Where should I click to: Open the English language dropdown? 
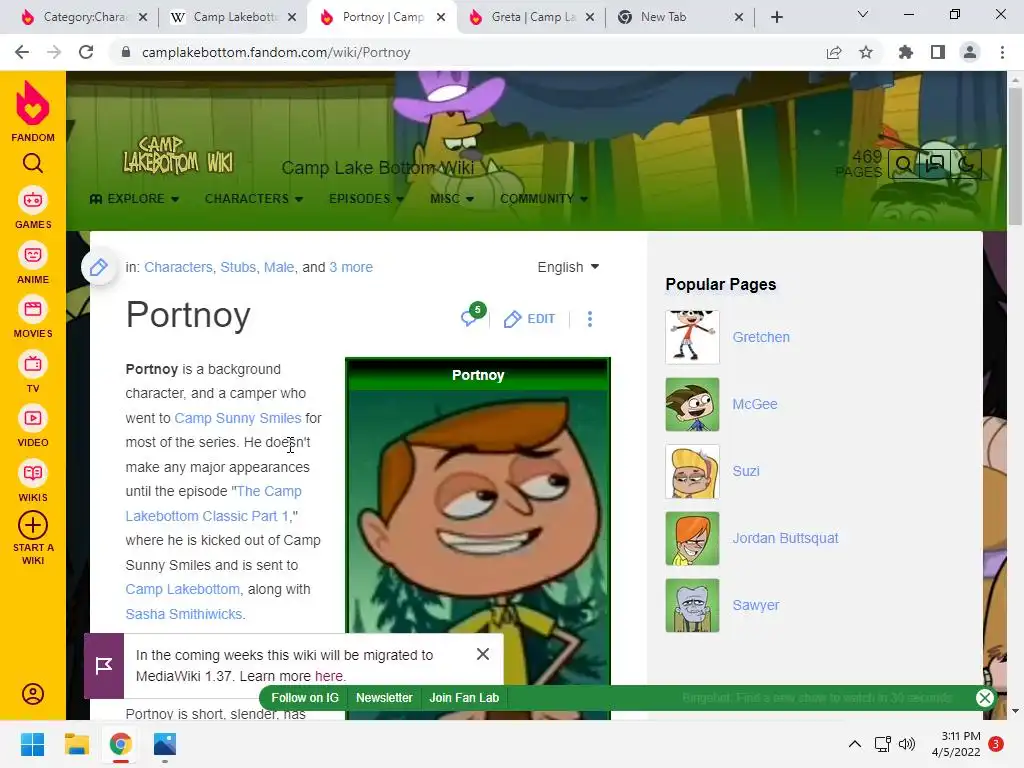(568, 267)
